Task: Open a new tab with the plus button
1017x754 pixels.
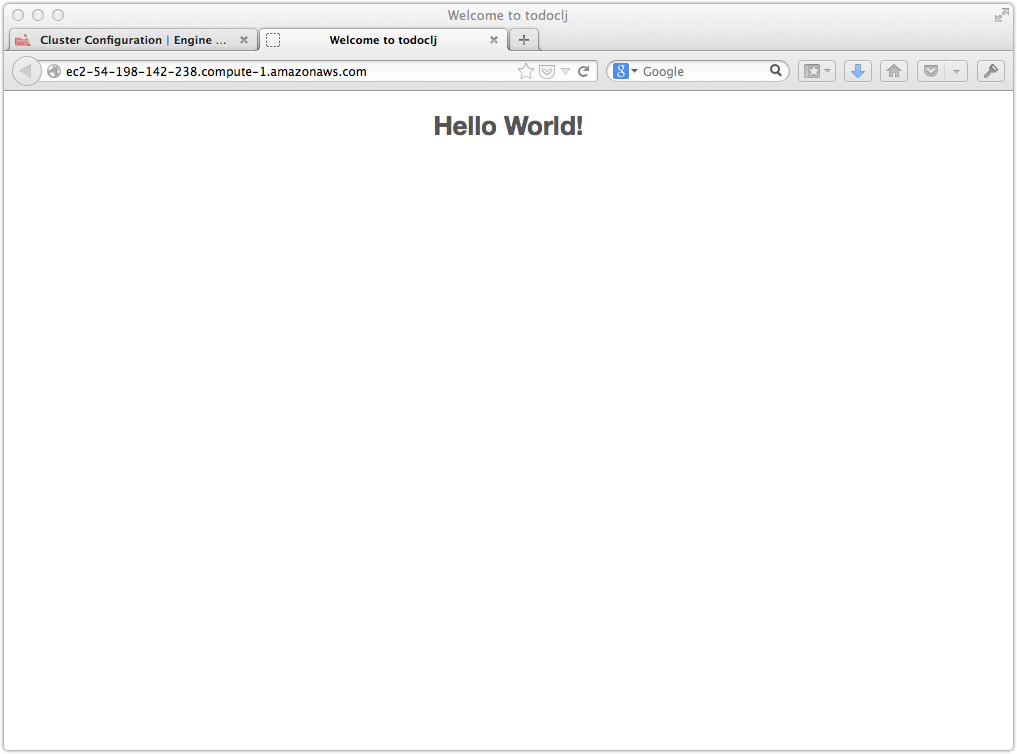Action: pos(524,39)
